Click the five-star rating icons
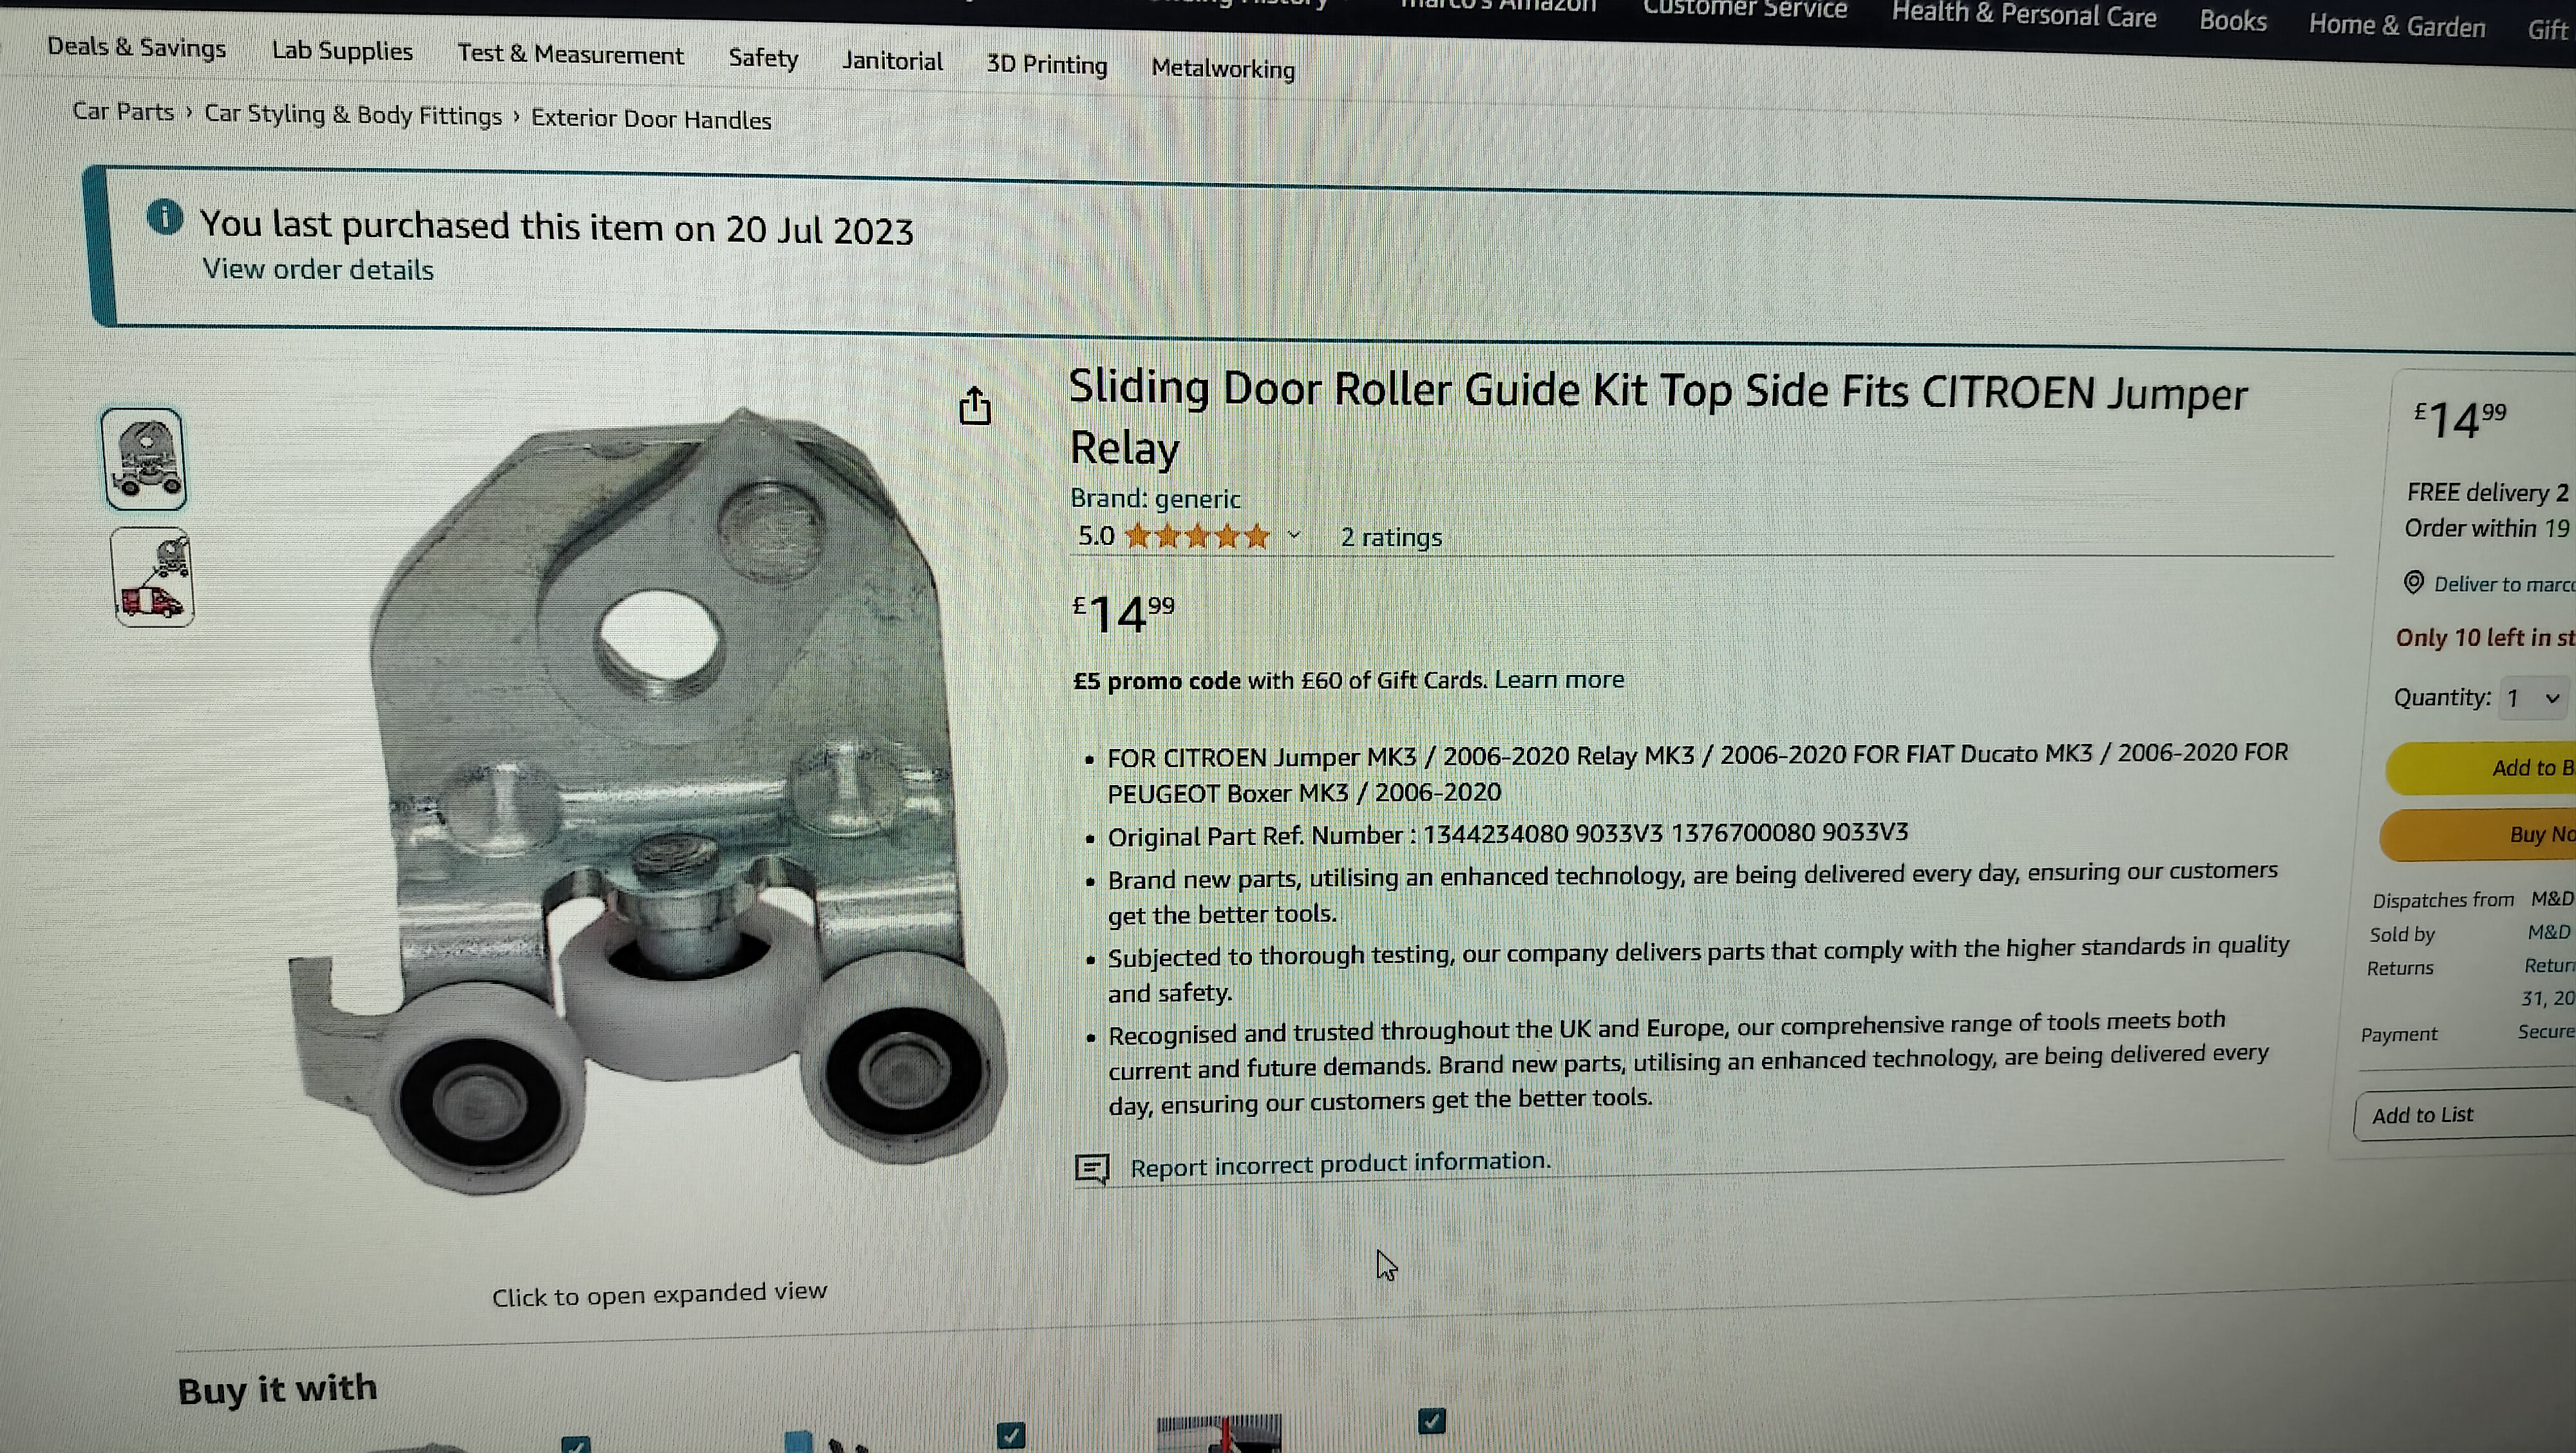 coord(1197,536)
